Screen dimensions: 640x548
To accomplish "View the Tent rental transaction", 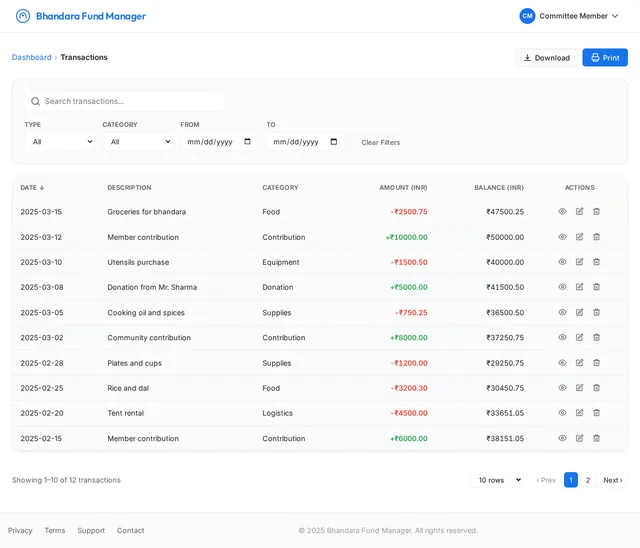I will coord(562,413).
